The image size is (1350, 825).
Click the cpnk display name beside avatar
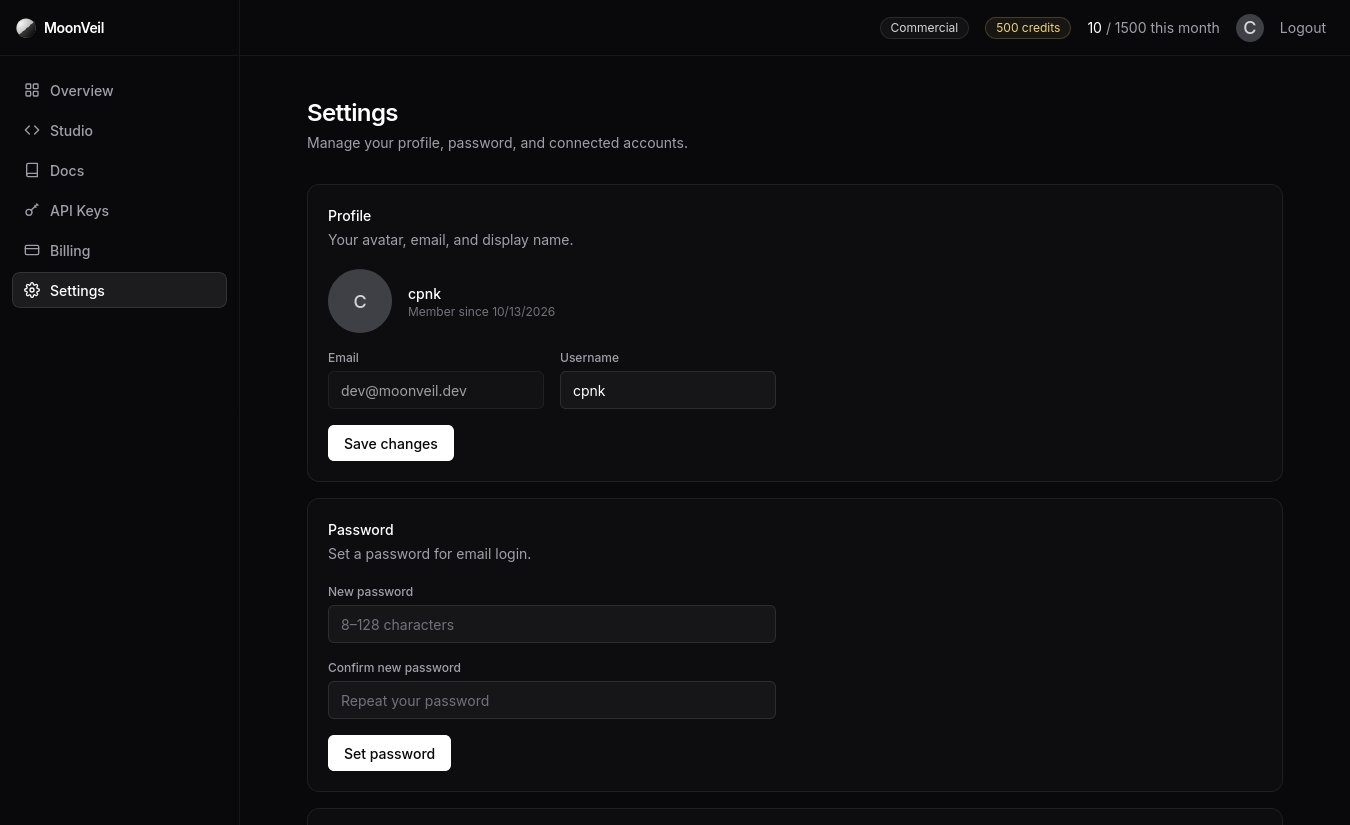click(424, 294)
